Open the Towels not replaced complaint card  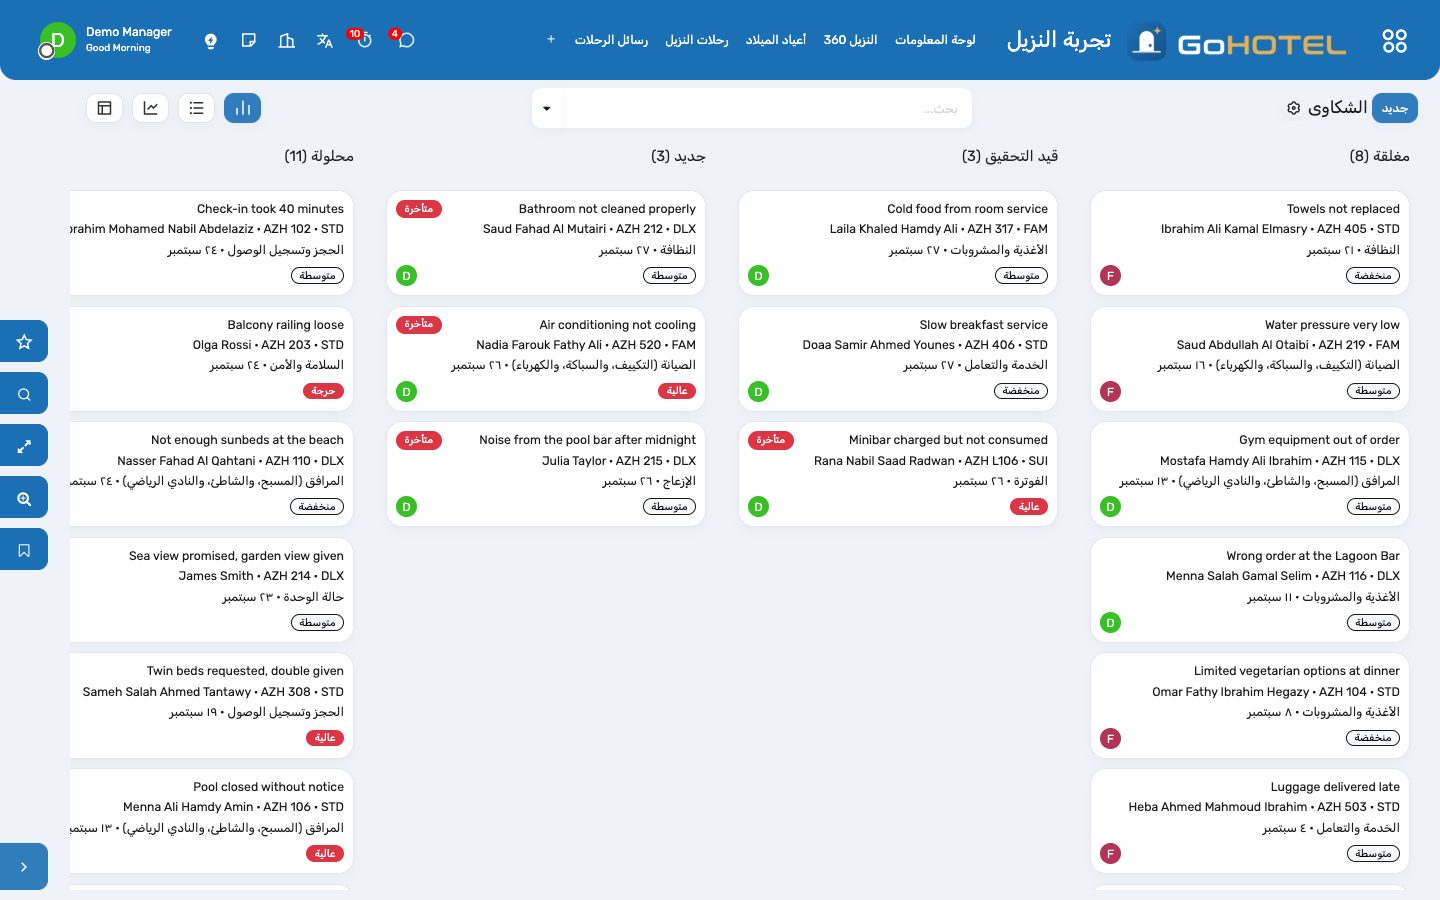(x=1250, y=243)
